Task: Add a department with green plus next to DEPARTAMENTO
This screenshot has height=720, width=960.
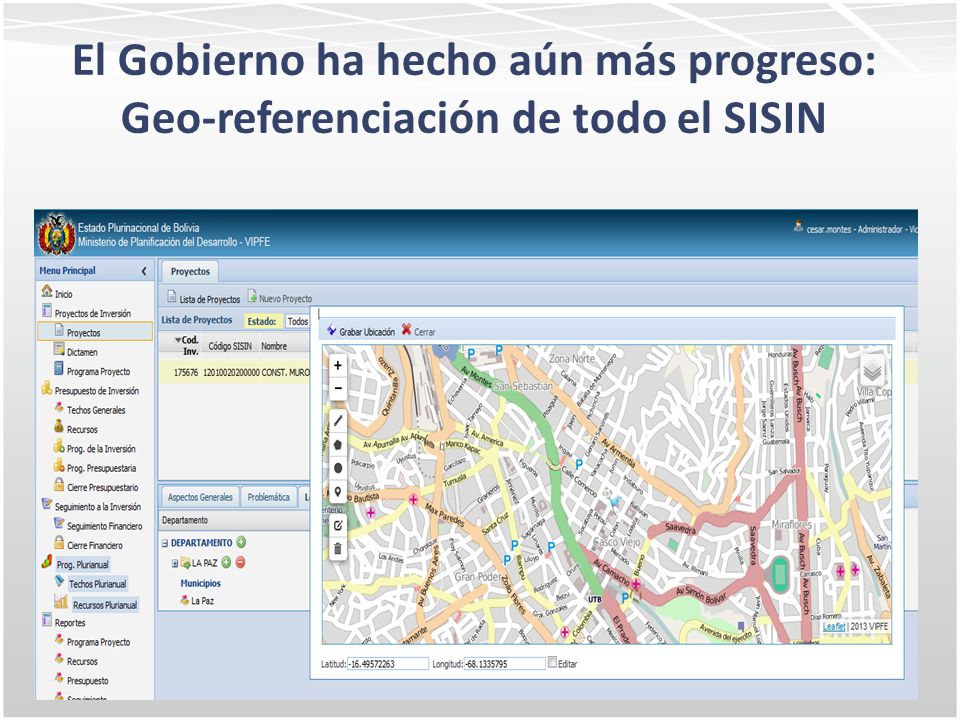Action: 241,542
